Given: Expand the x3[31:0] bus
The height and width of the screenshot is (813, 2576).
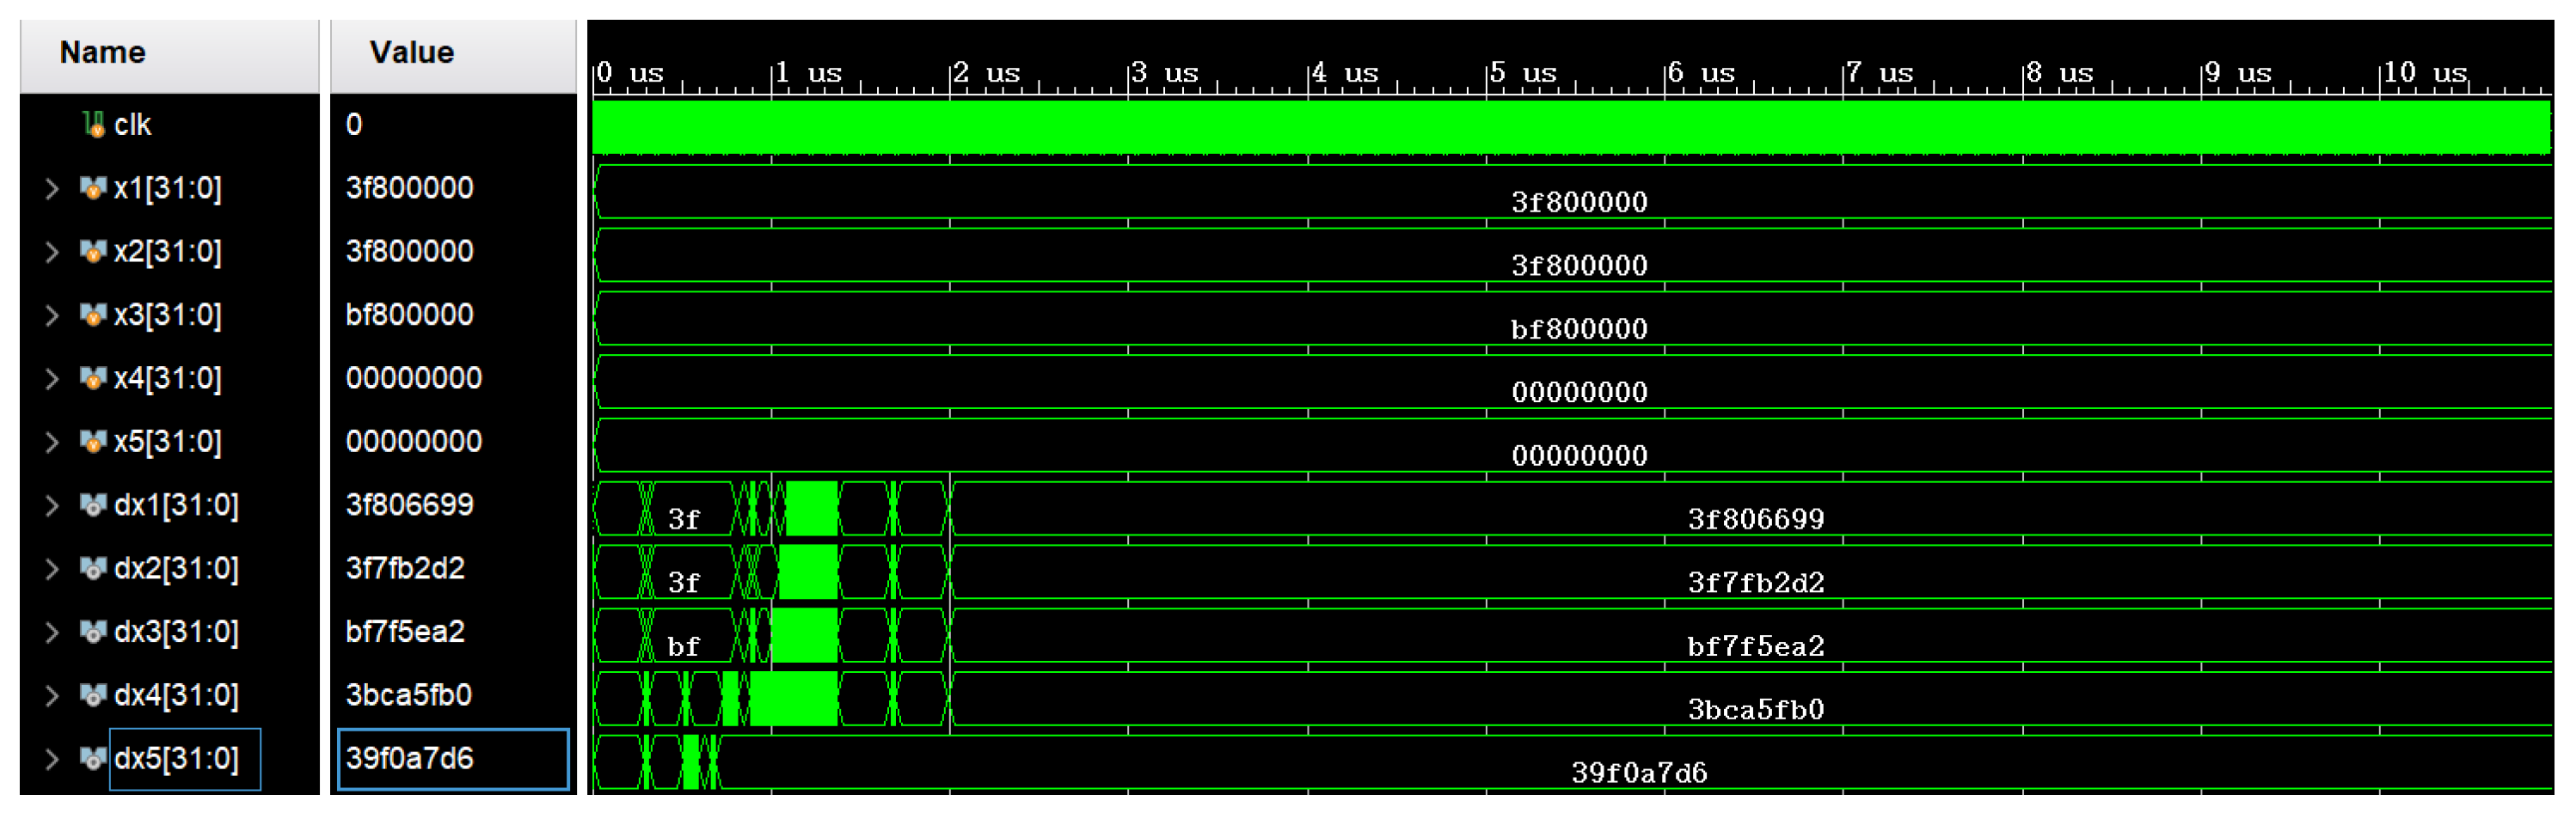Looking at the screenshot, I should [52, 315].
